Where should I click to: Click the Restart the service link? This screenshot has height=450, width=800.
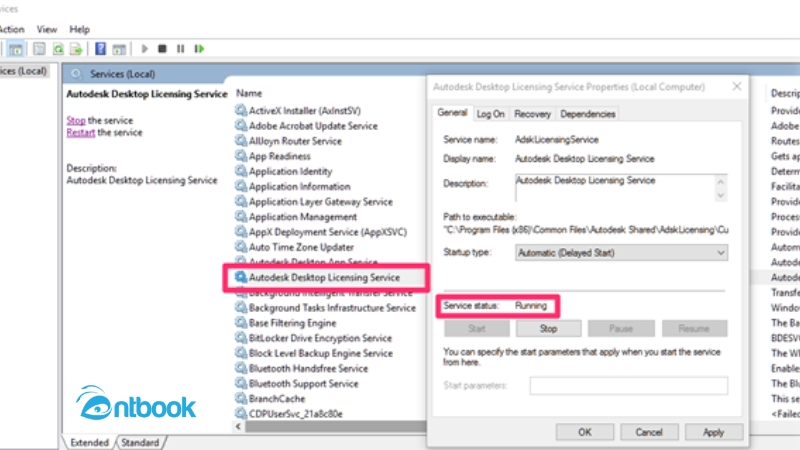pos(81,133)
